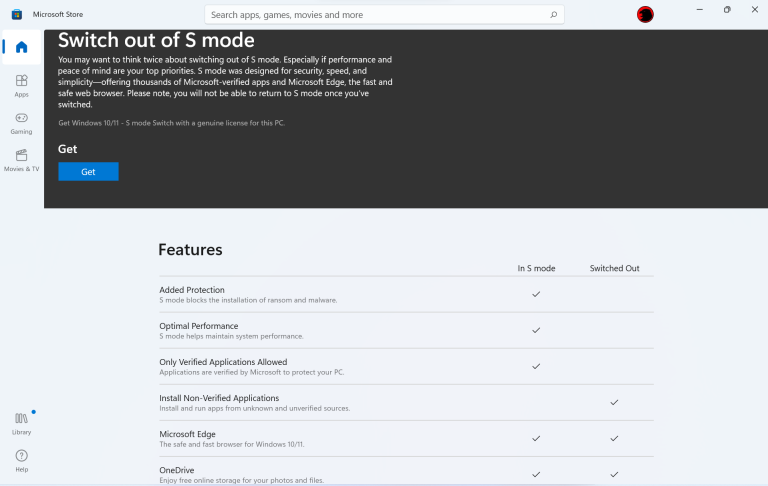Open the Apps section in sidebar
The width and height of the screenshot is (768, 486).
tap(21, 85)
